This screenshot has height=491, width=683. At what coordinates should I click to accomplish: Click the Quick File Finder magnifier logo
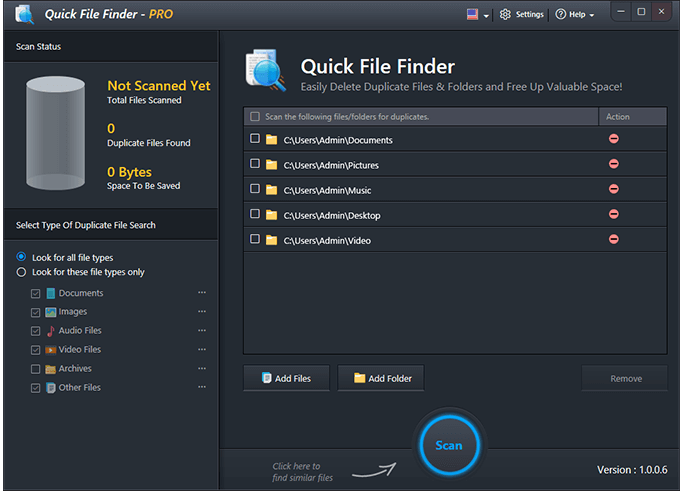pos(266,72)
